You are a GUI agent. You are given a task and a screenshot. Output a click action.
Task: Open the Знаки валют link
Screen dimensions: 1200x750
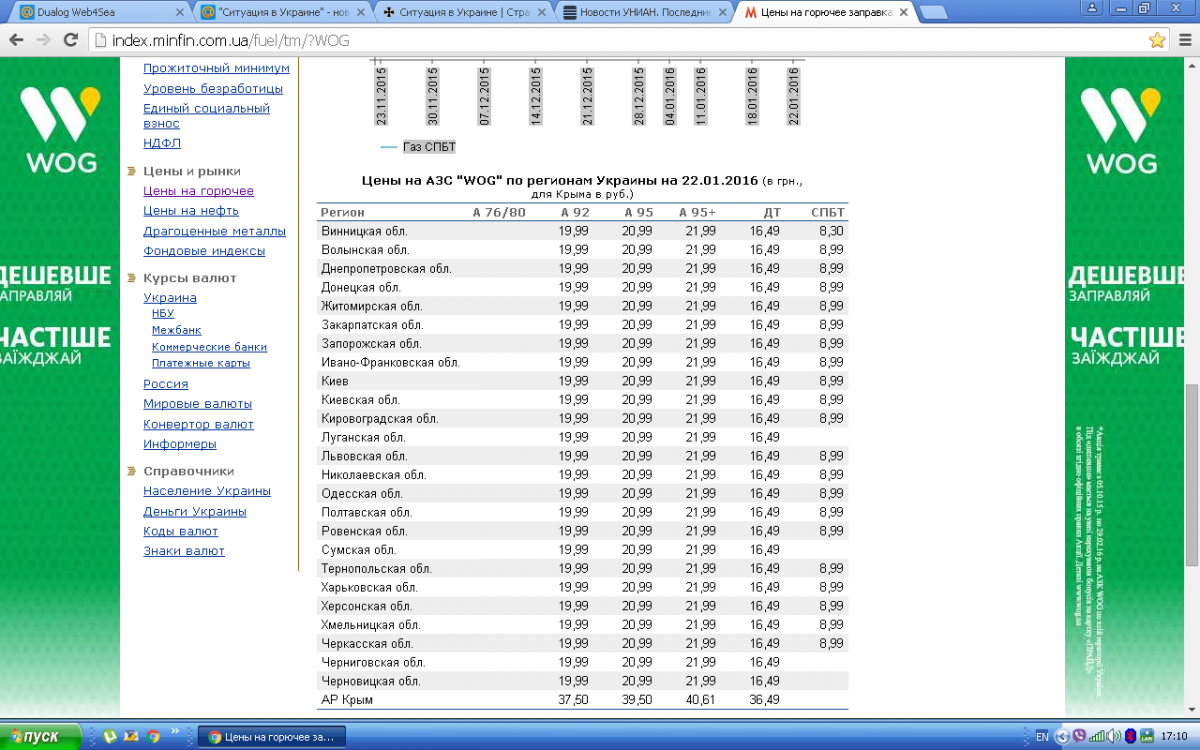pyautogui.click(x=184, y=551)
